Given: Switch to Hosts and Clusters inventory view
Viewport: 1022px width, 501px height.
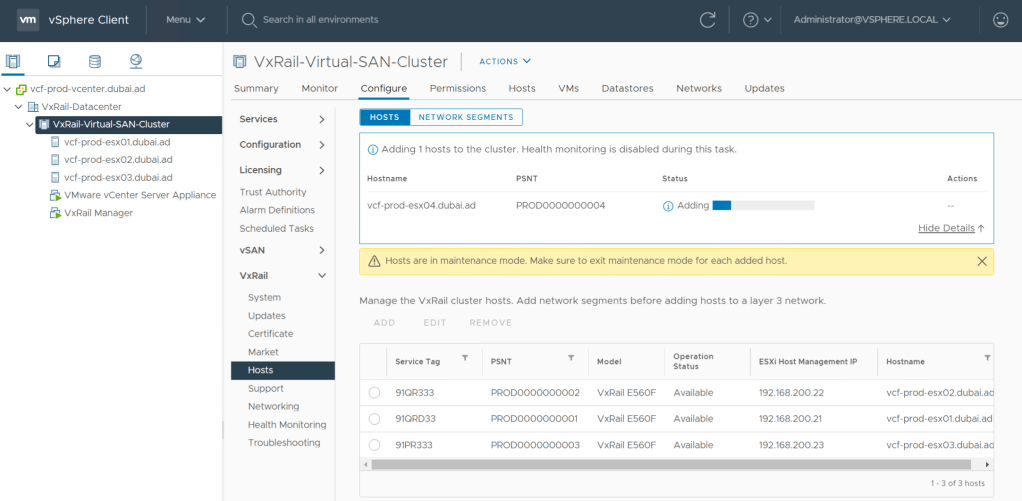Looking at the screenshot, I should point(13,62).
